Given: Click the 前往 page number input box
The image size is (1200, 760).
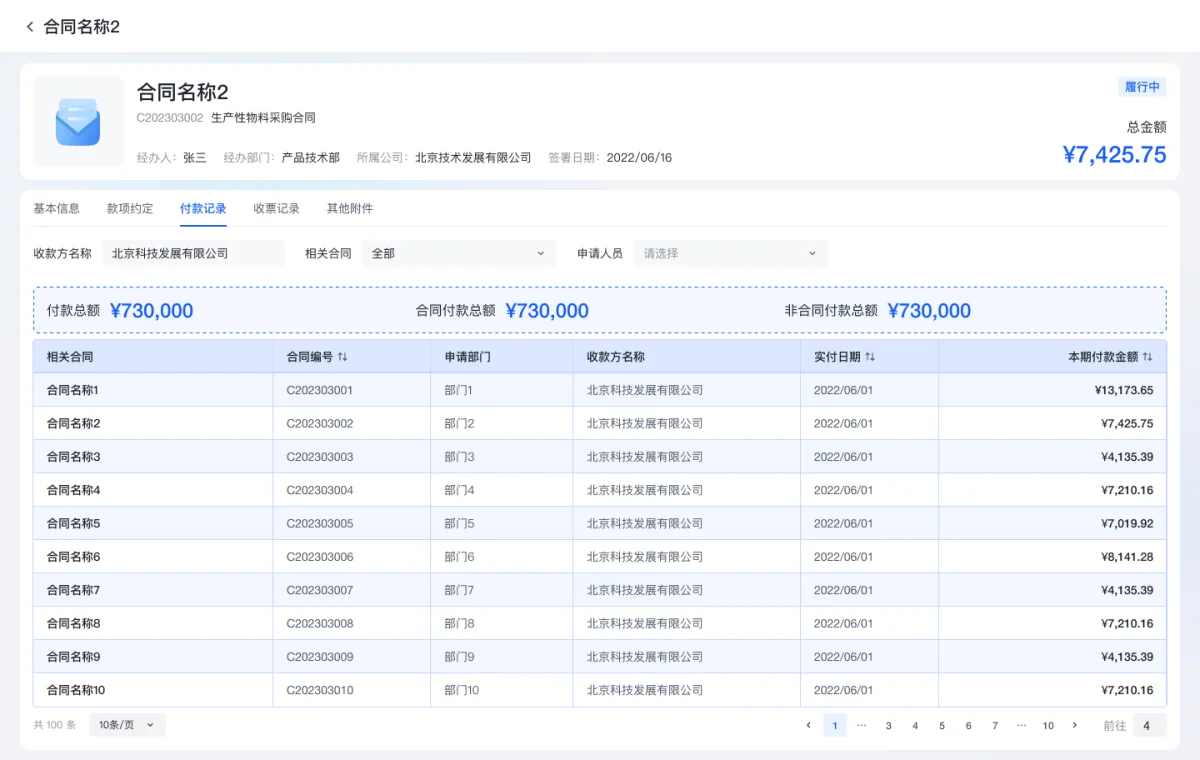Looking at the screenshot, I should (x=1148, y=725).
